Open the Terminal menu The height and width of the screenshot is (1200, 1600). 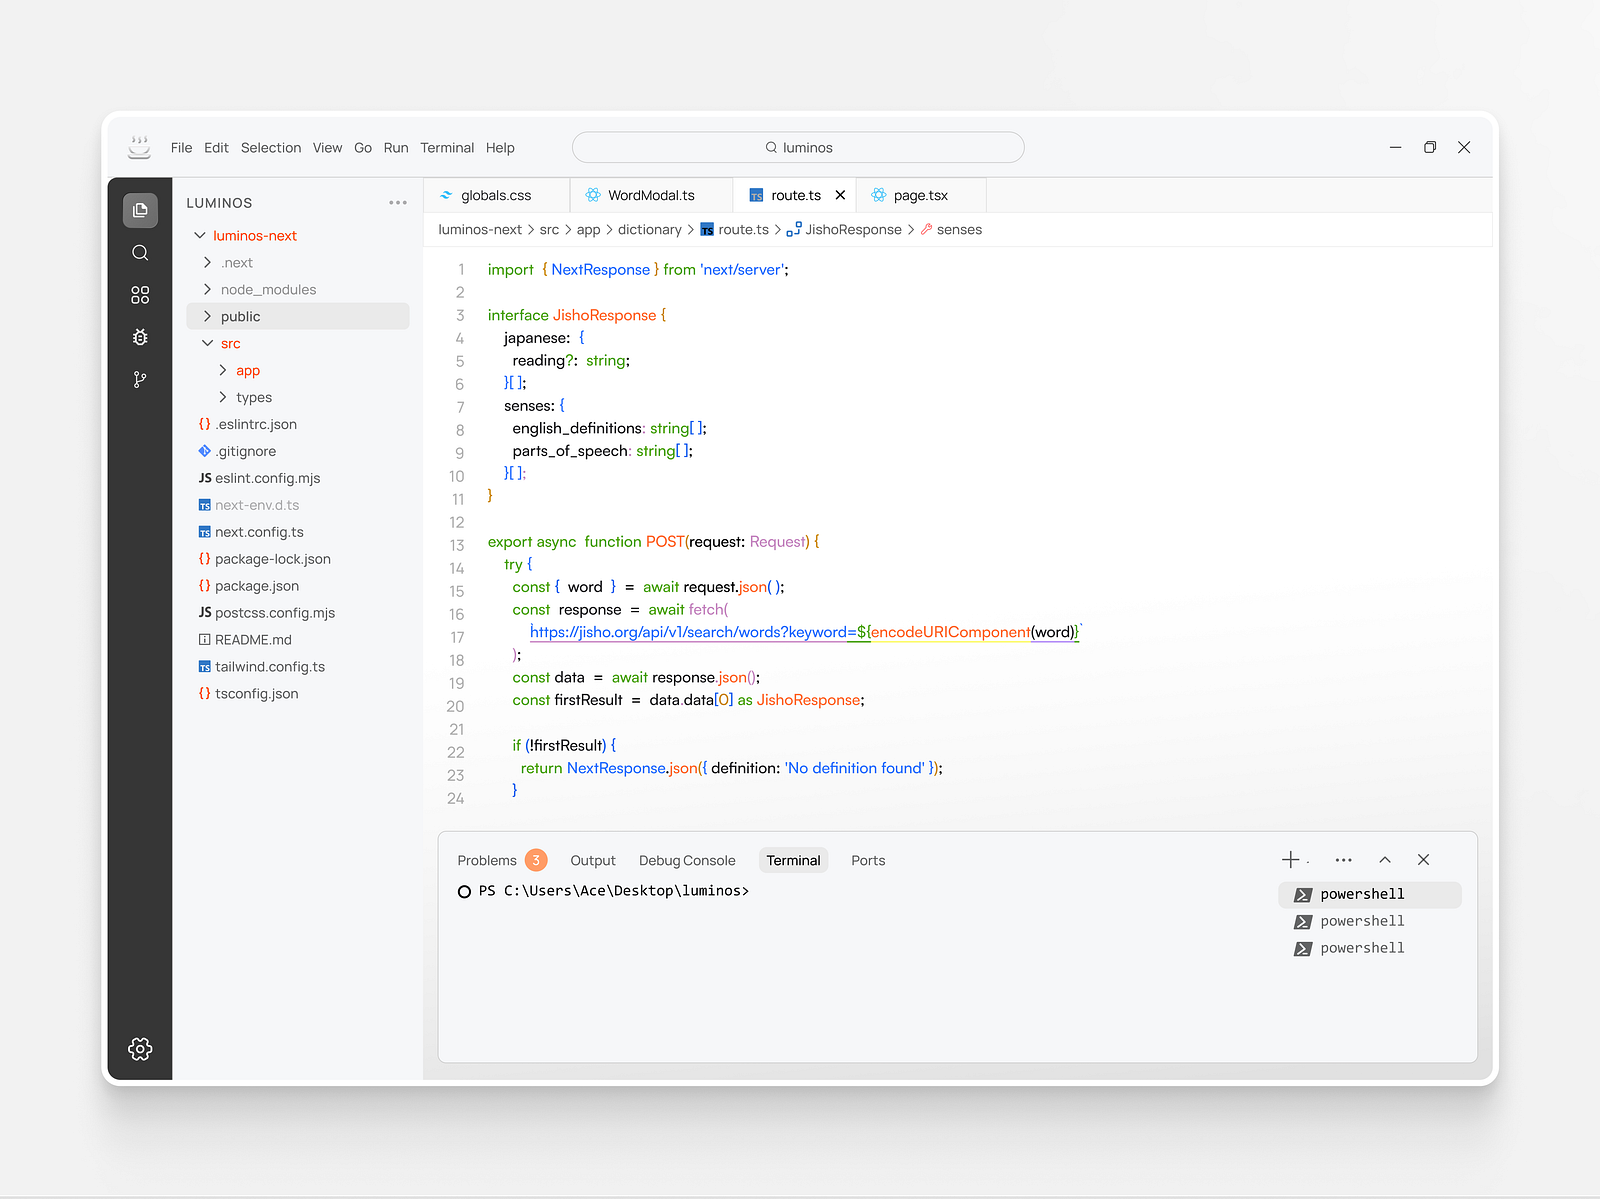coord(446,147)
